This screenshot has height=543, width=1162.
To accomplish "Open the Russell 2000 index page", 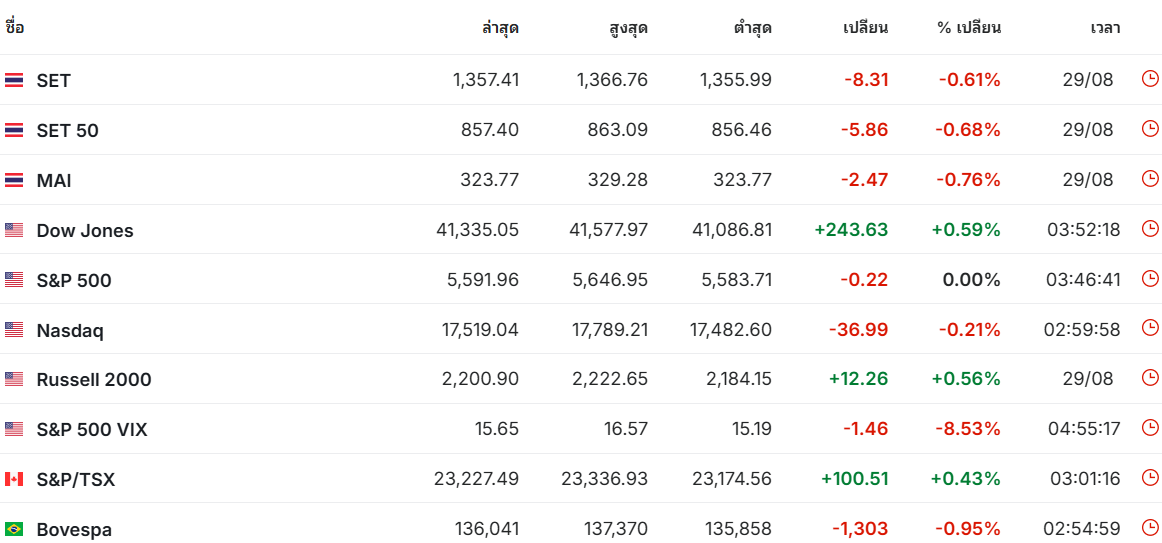I will pos(94,379).
